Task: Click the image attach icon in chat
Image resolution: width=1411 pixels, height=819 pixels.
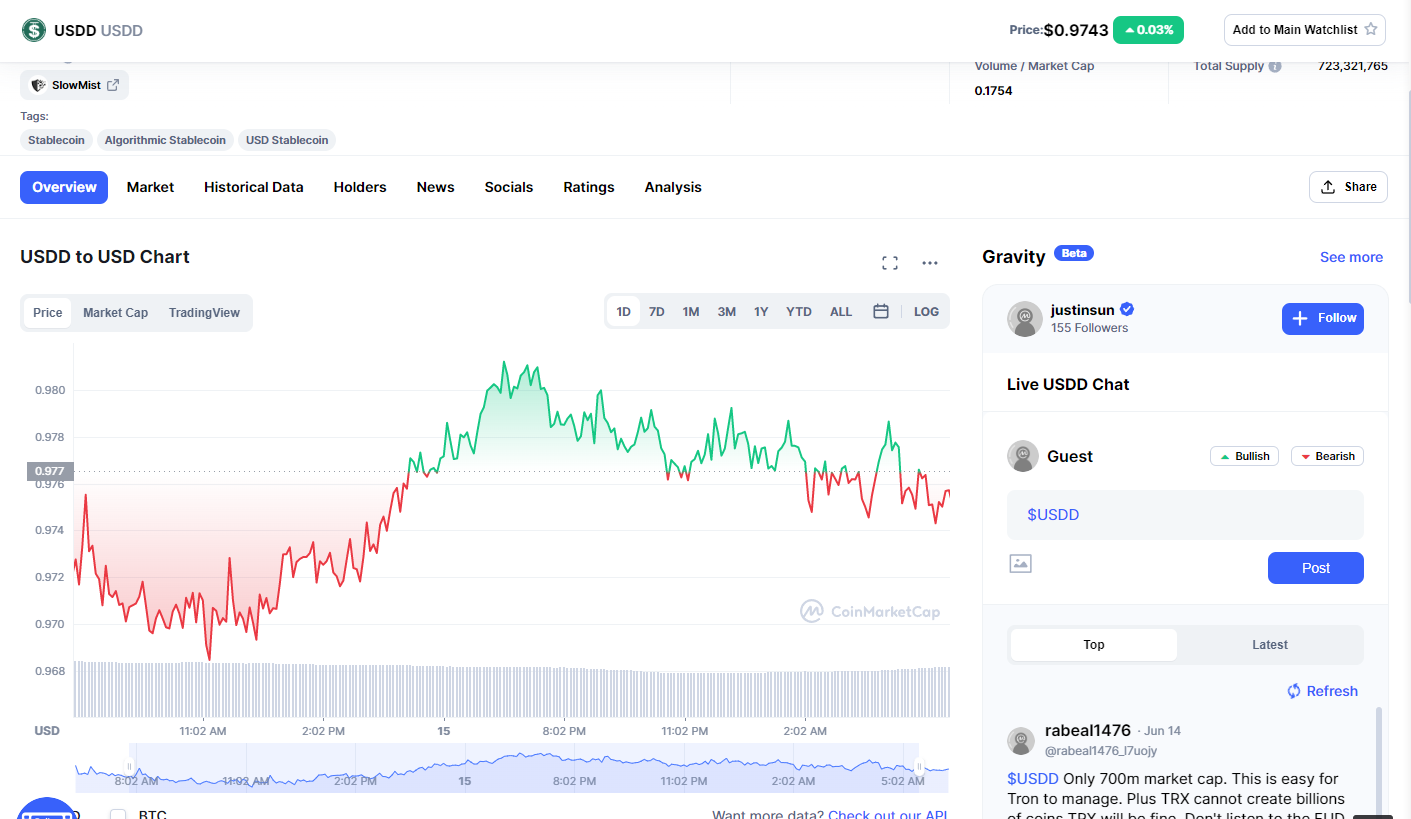Action: 1020,563
